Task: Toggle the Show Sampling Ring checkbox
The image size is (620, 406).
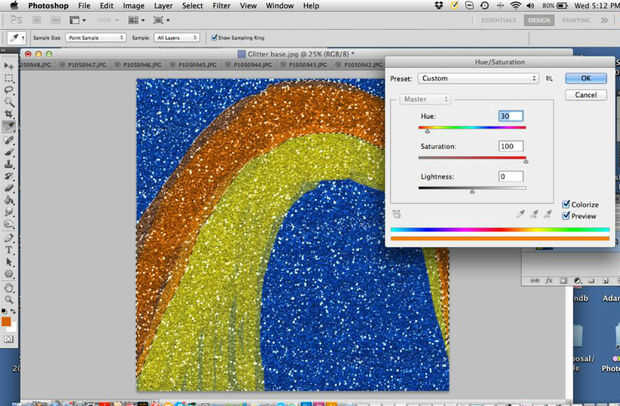Action: [x=212, y=37]
